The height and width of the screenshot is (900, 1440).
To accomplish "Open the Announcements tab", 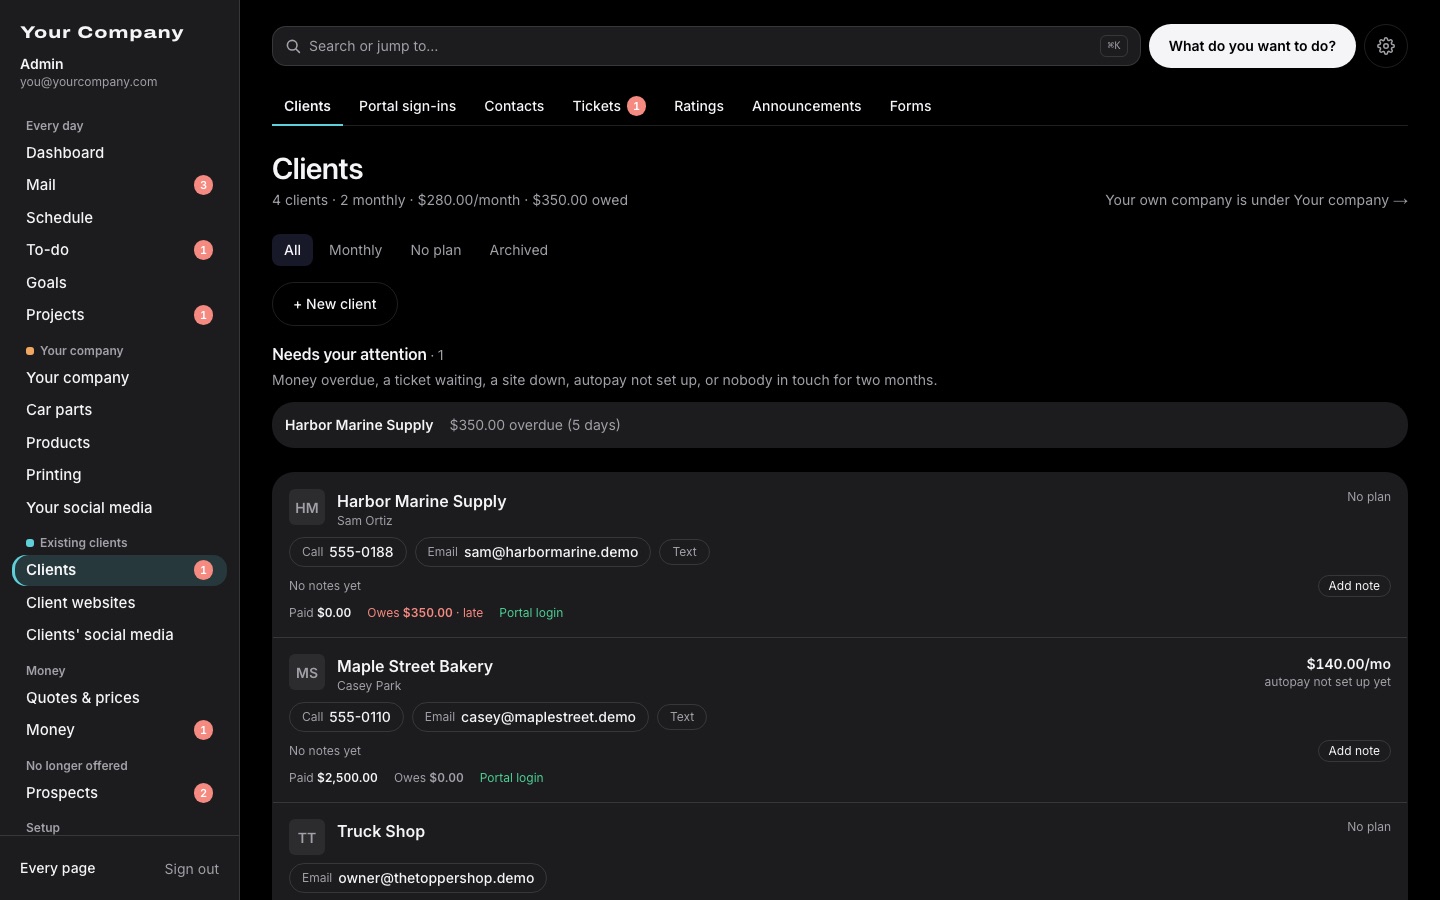I will pos(806,106).
